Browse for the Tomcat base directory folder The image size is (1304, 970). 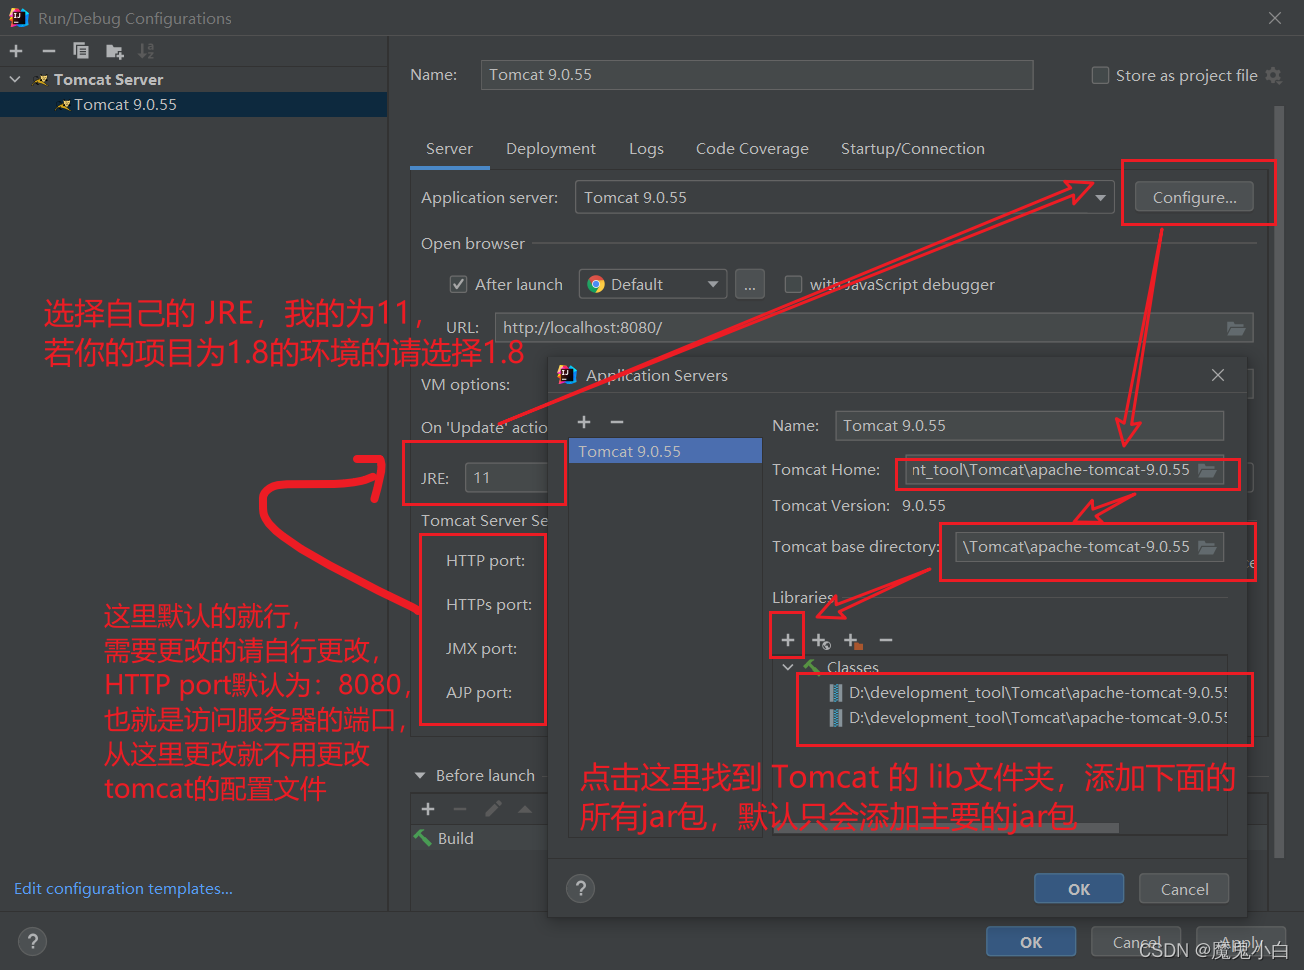pos(1207,547)
